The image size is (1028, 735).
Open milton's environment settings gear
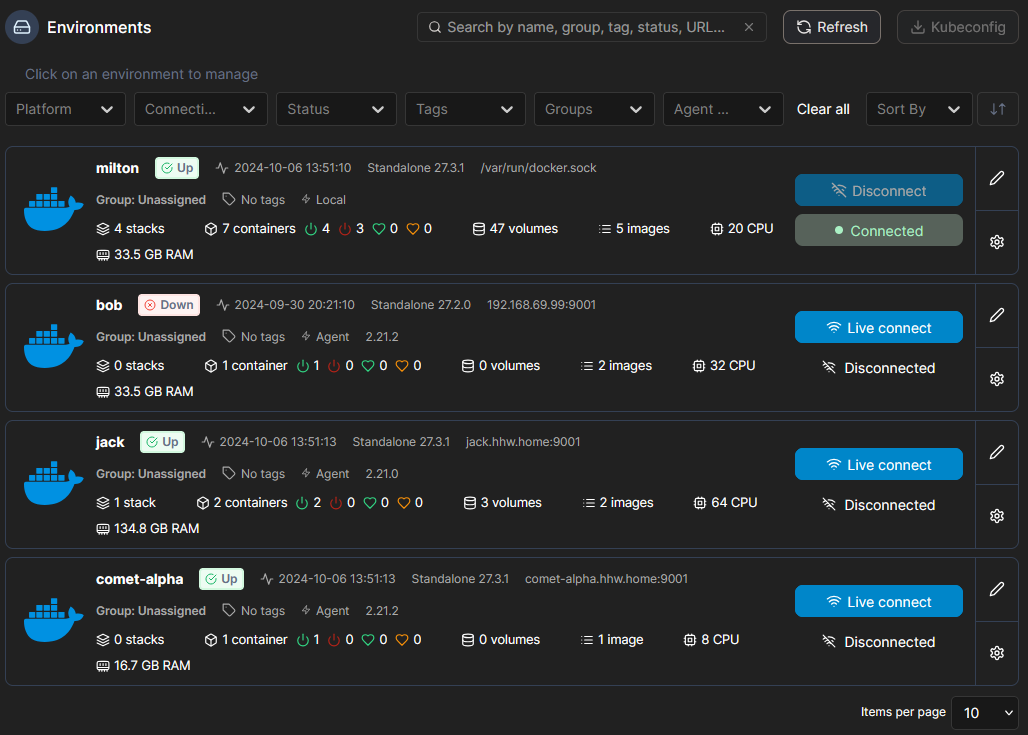tap(996, 241)
